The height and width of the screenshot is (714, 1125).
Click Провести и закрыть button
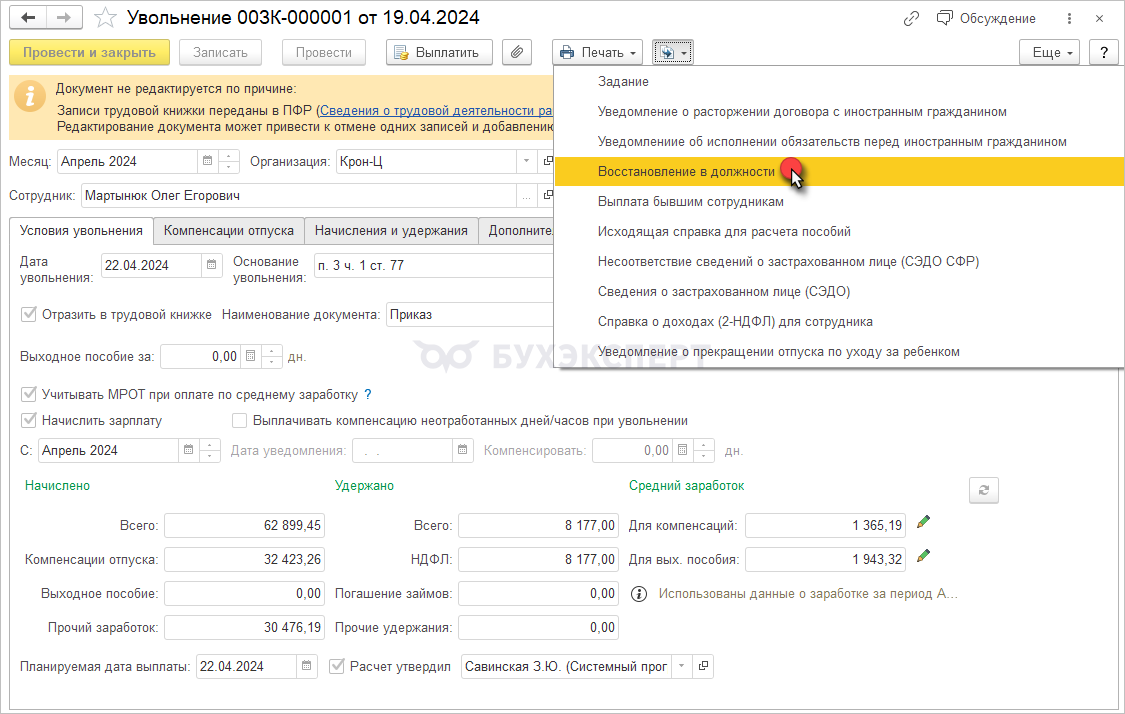[x=89, y=52]
